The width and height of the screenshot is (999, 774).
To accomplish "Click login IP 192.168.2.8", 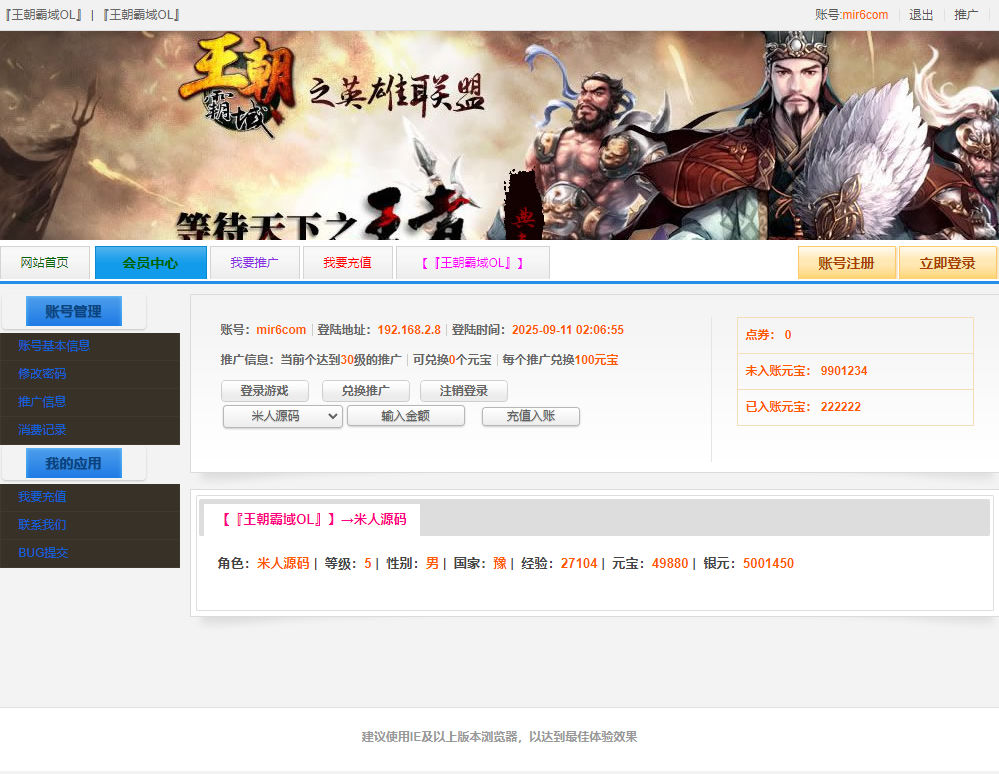I will tap(409, 330).
